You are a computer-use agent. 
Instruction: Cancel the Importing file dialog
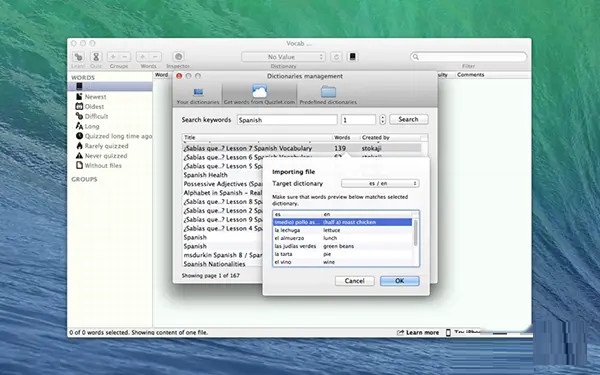[x=354, y=281]
